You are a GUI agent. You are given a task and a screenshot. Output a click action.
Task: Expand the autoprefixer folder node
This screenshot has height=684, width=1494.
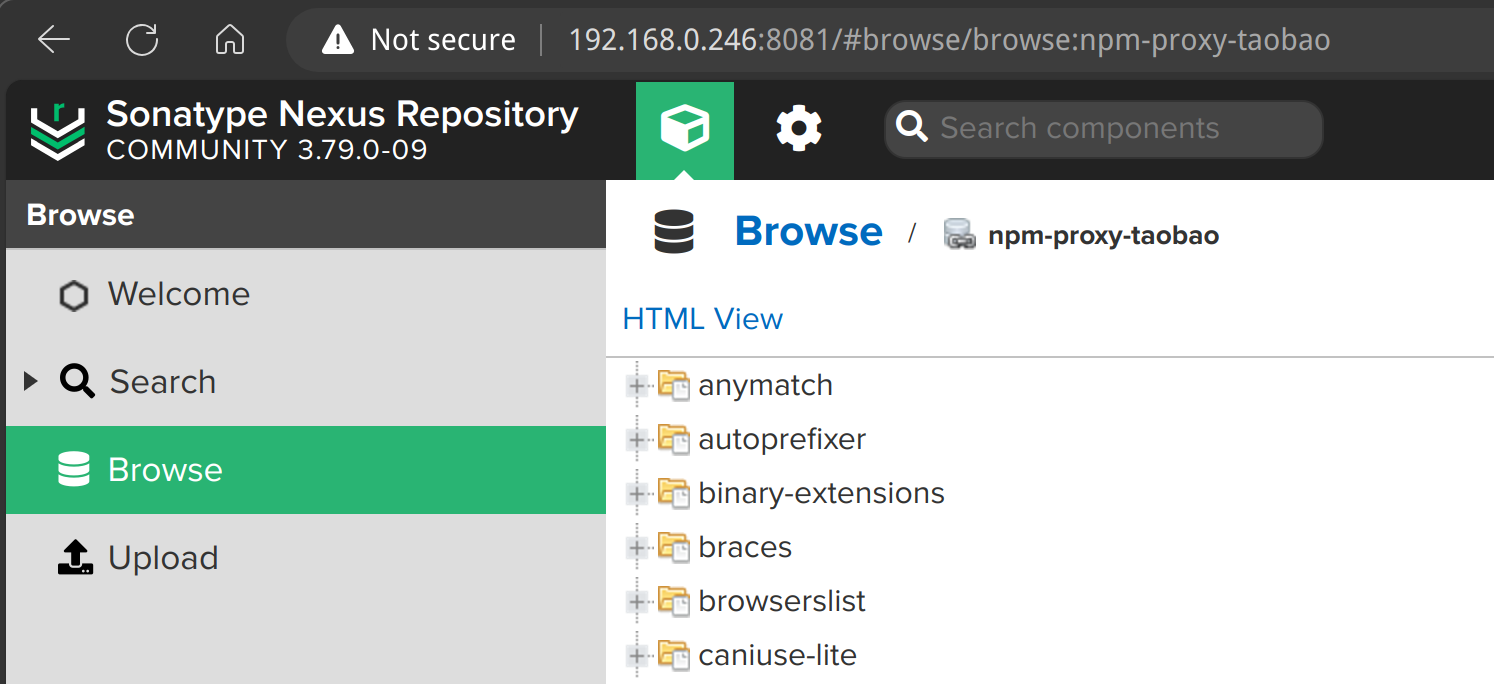click(x=636, y=439)
